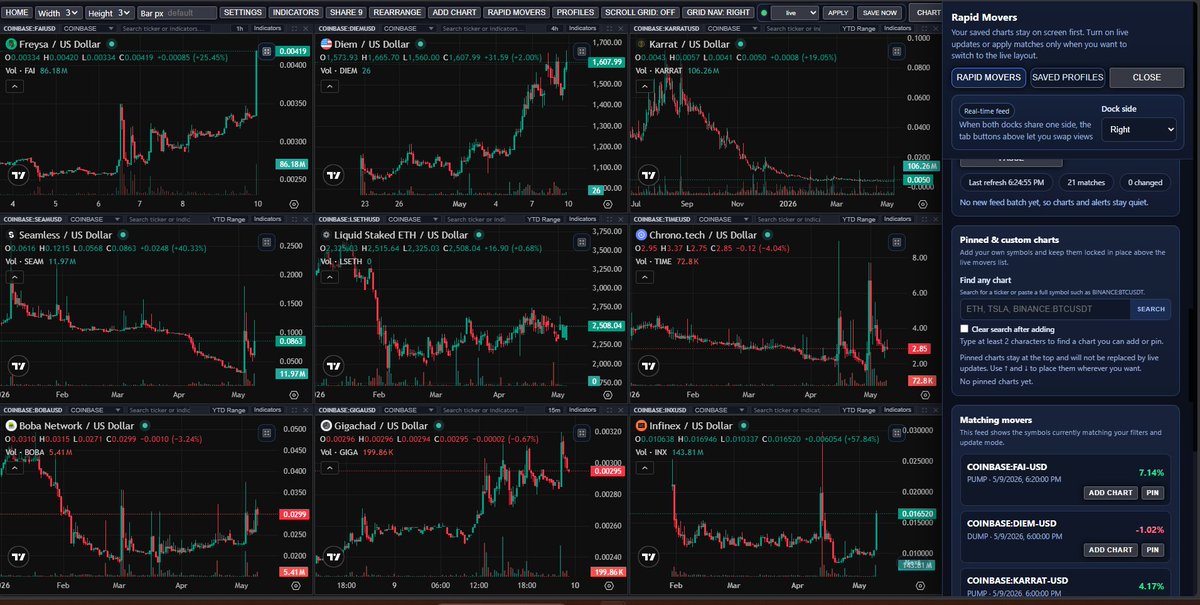Click the PROFILES toolbar button
The height and width of the screenshot is (605, 1200).
click(575, 12)
